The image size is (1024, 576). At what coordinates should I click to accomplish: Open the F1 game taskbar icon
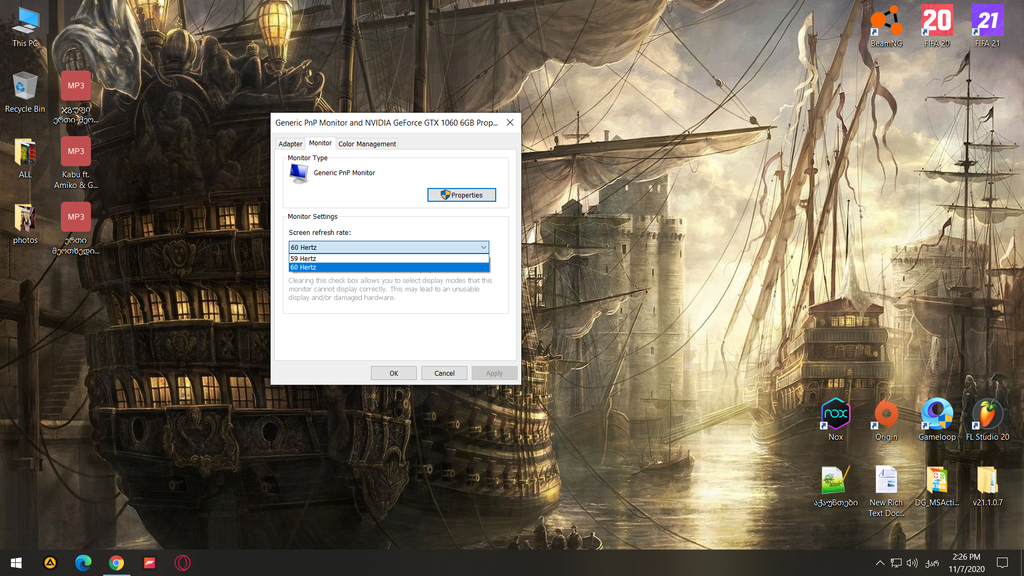point(150,563)
